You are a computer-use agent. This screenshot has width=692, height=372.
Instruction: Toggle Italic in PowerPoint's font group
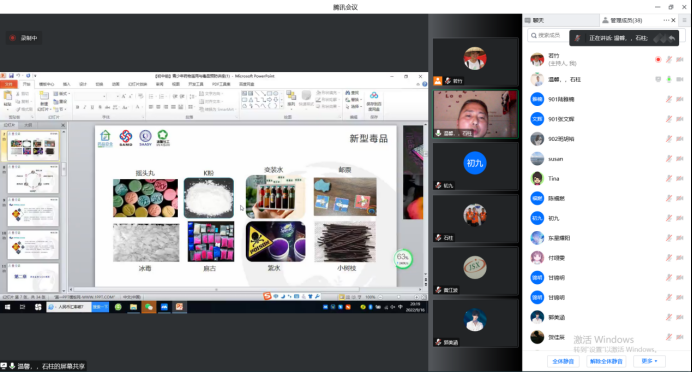(85, 107)
